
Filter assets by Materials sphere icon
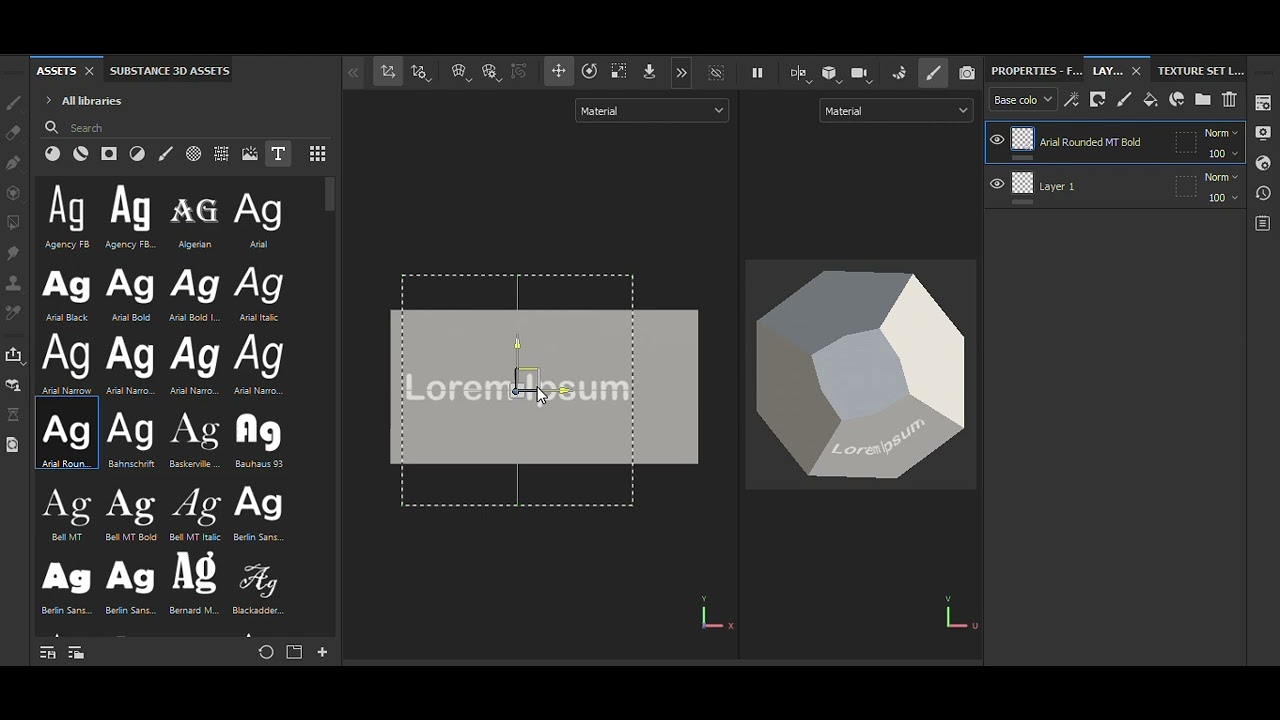(52, 154)
